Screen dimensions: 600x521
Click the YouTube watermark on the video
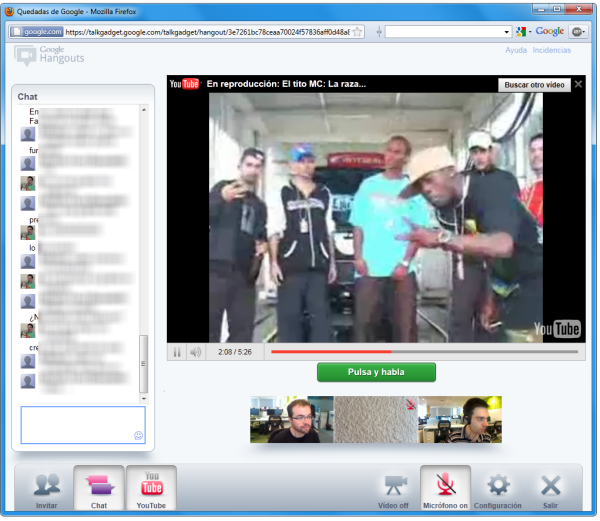[557, 329]
